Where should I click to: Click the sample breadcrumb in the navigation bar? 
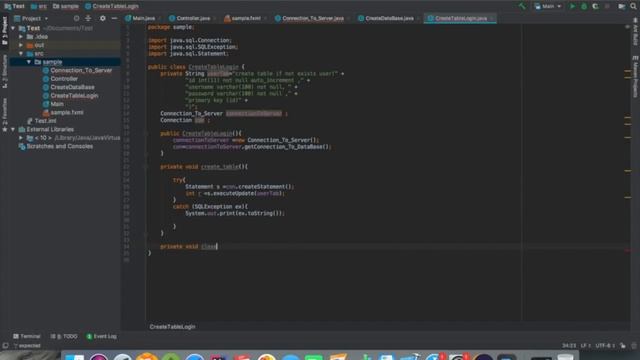66,6
